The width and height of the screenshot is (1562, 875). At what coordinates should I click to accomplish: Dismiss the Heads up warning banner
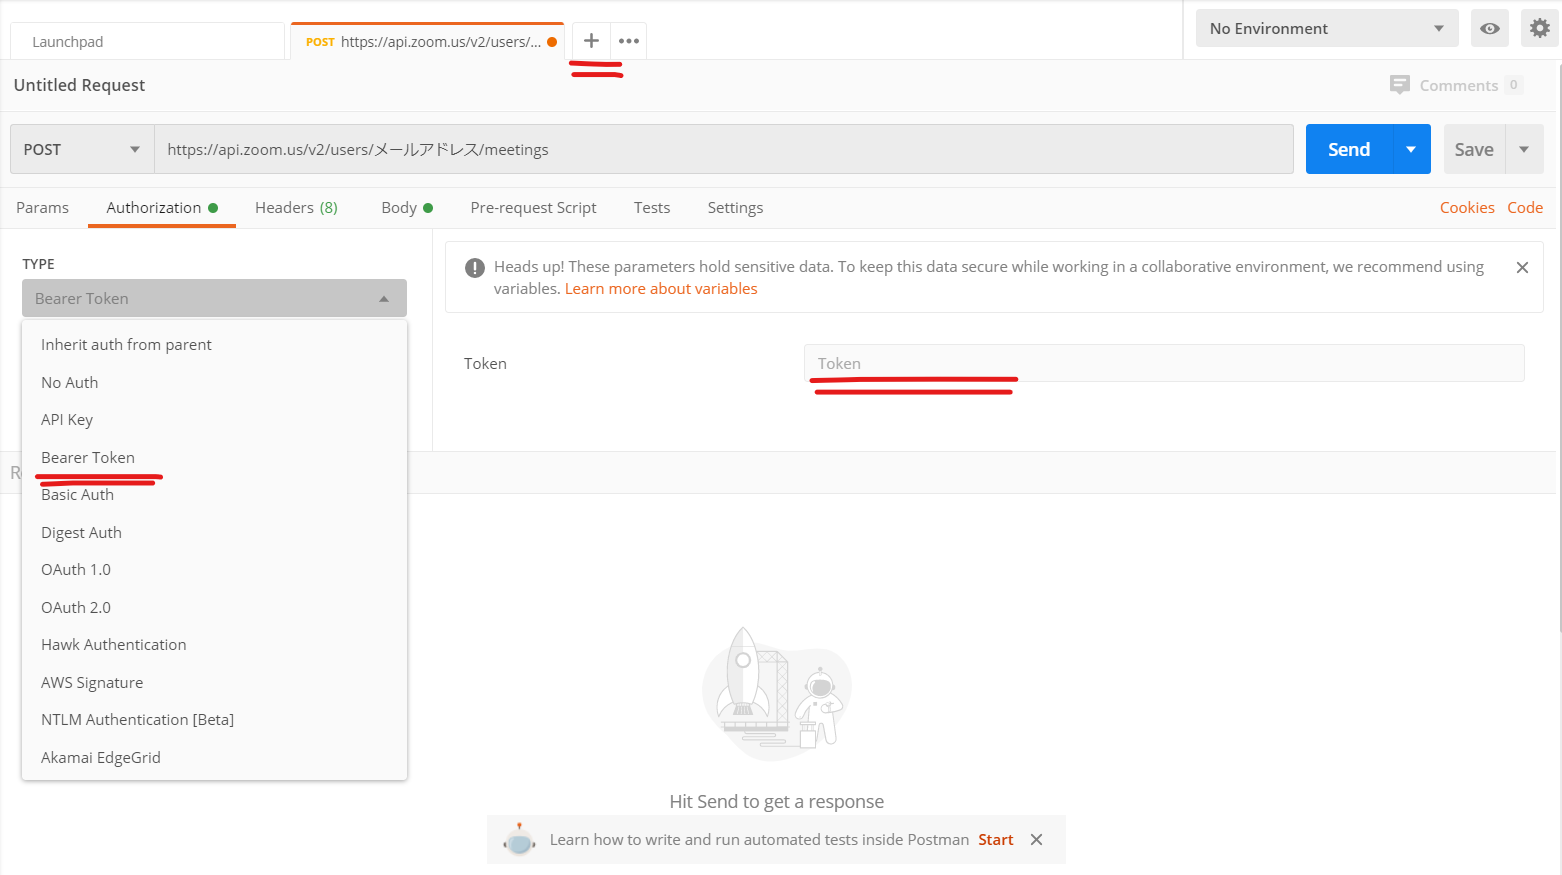(1522, 267)
